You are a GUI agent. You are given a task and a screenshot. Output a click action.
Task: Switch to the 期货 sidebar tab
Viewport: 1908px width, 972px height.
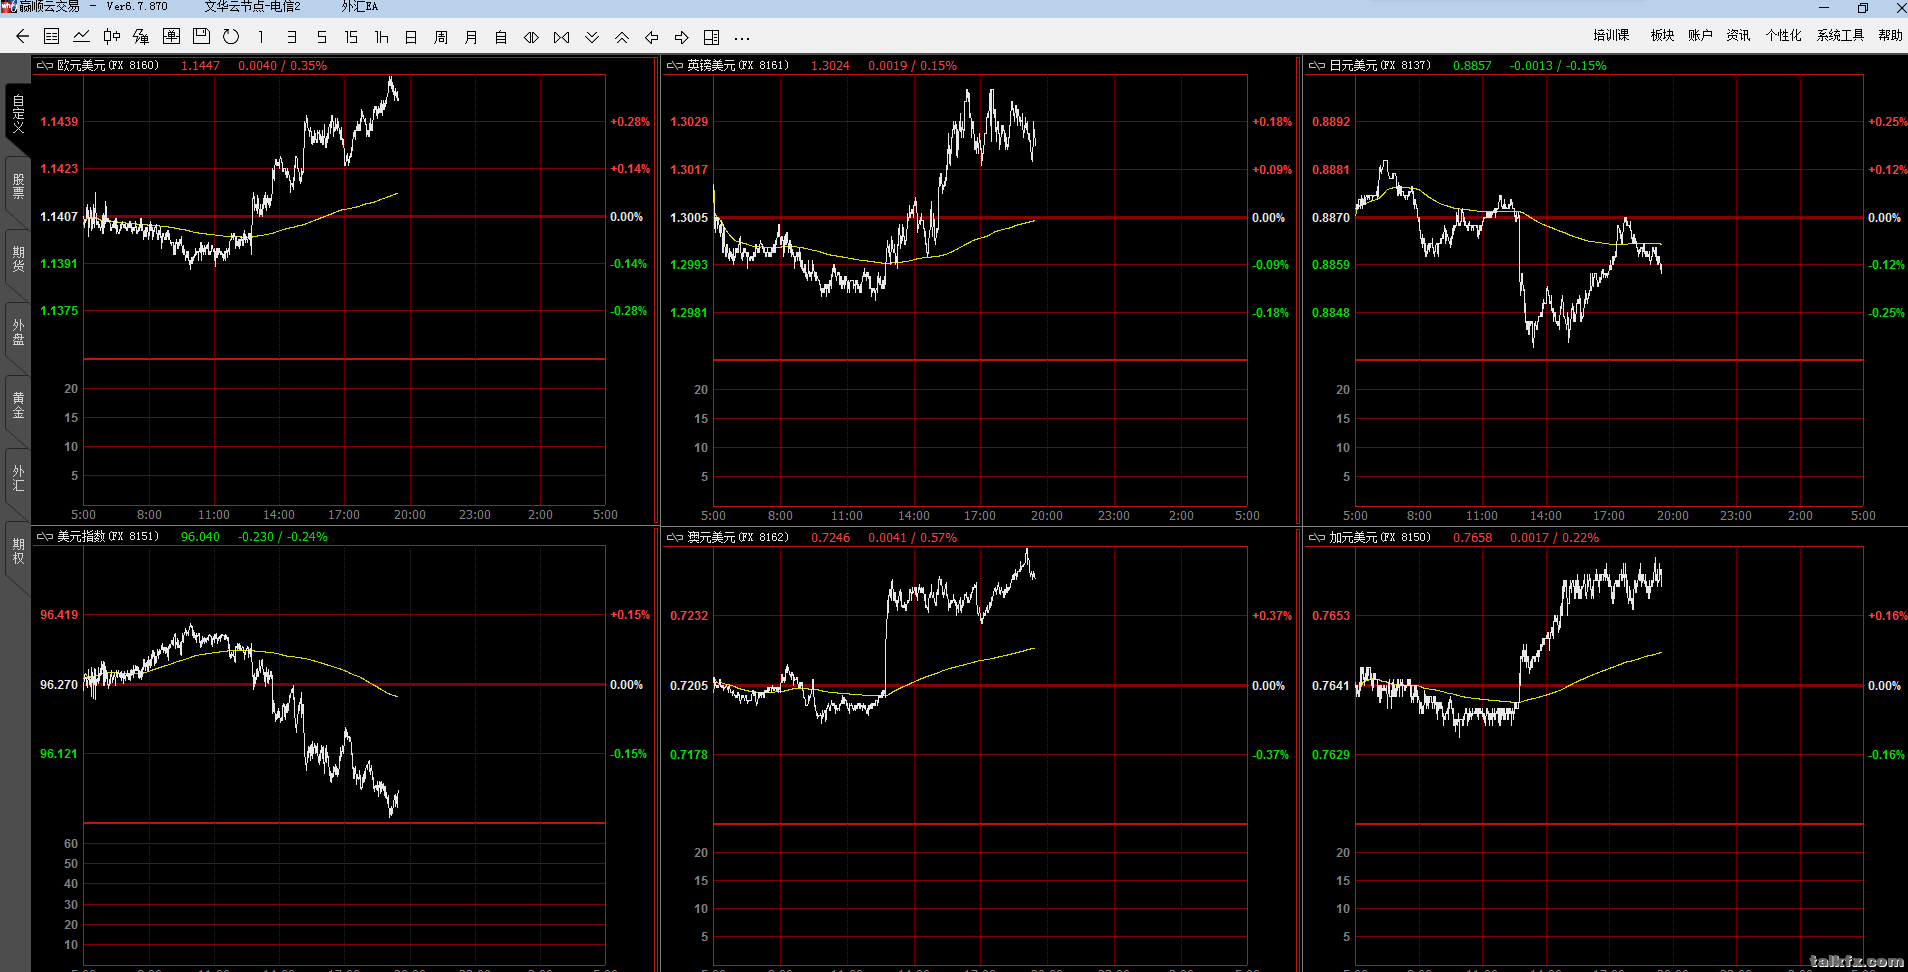click(18, 259)
